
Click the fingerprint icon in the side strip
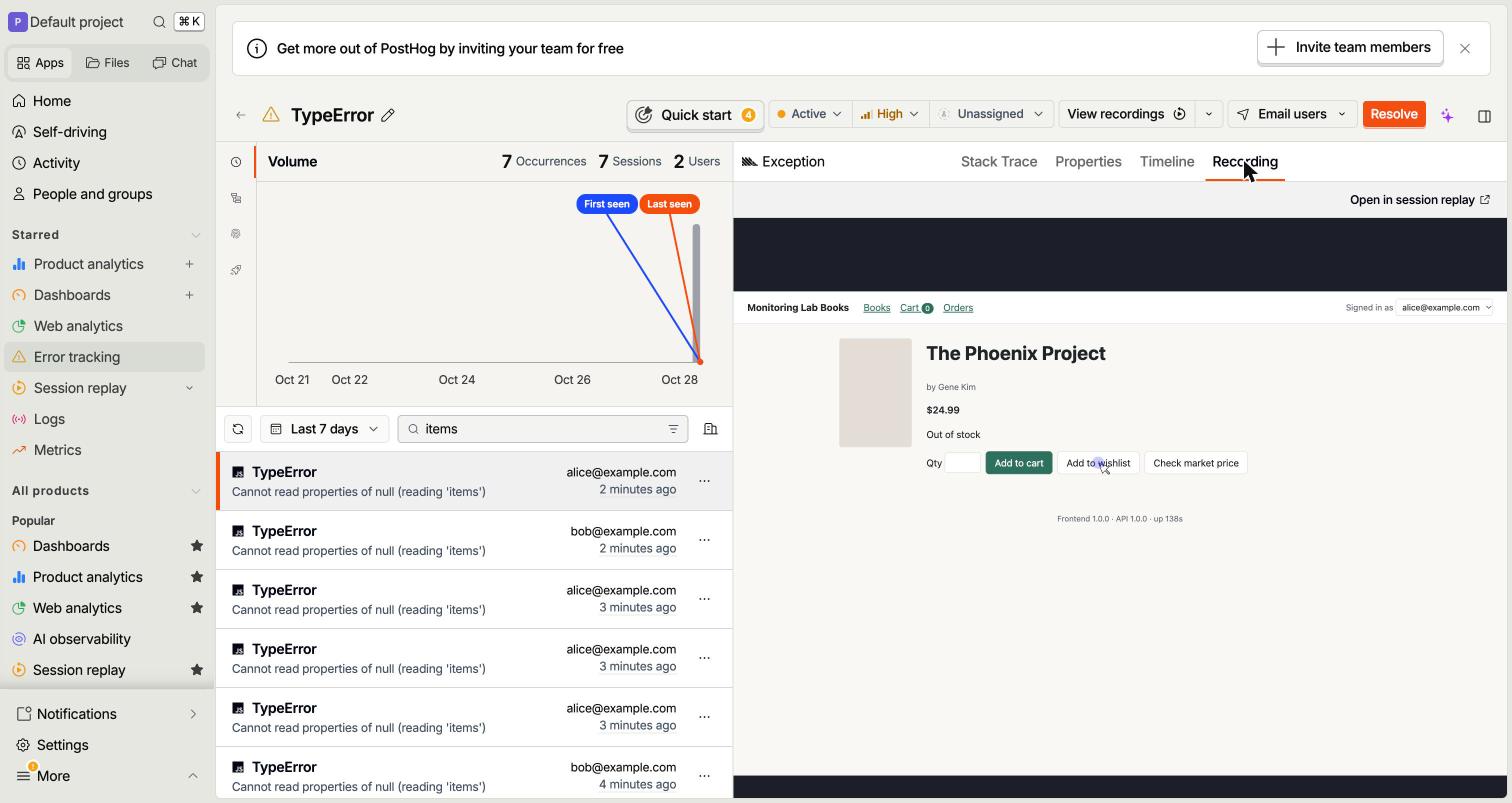[x=236, y=234]
